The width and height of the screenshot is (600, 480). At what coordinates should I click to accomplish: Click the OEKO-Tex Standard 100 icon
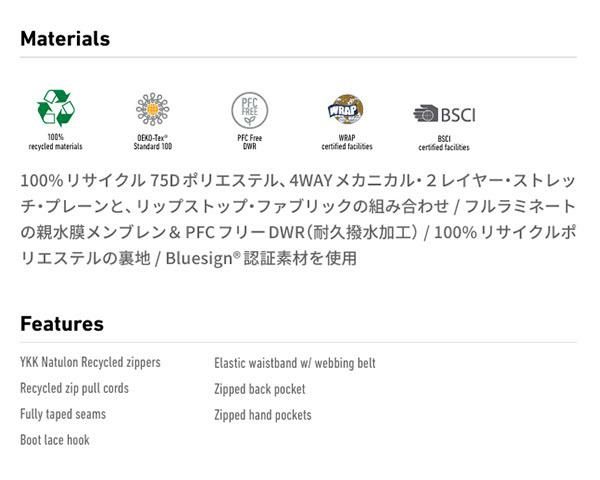tap(153, 109)
